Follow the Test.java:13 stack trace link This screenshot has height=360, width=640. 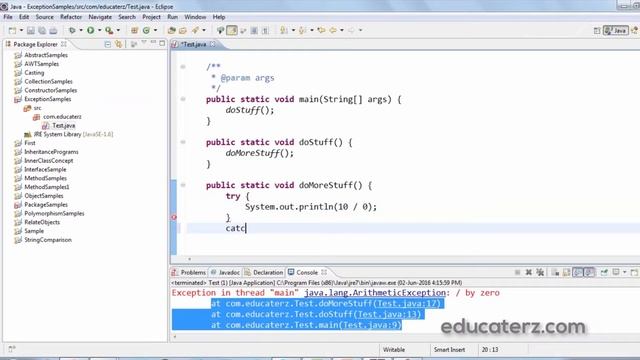tap(387, 314)
